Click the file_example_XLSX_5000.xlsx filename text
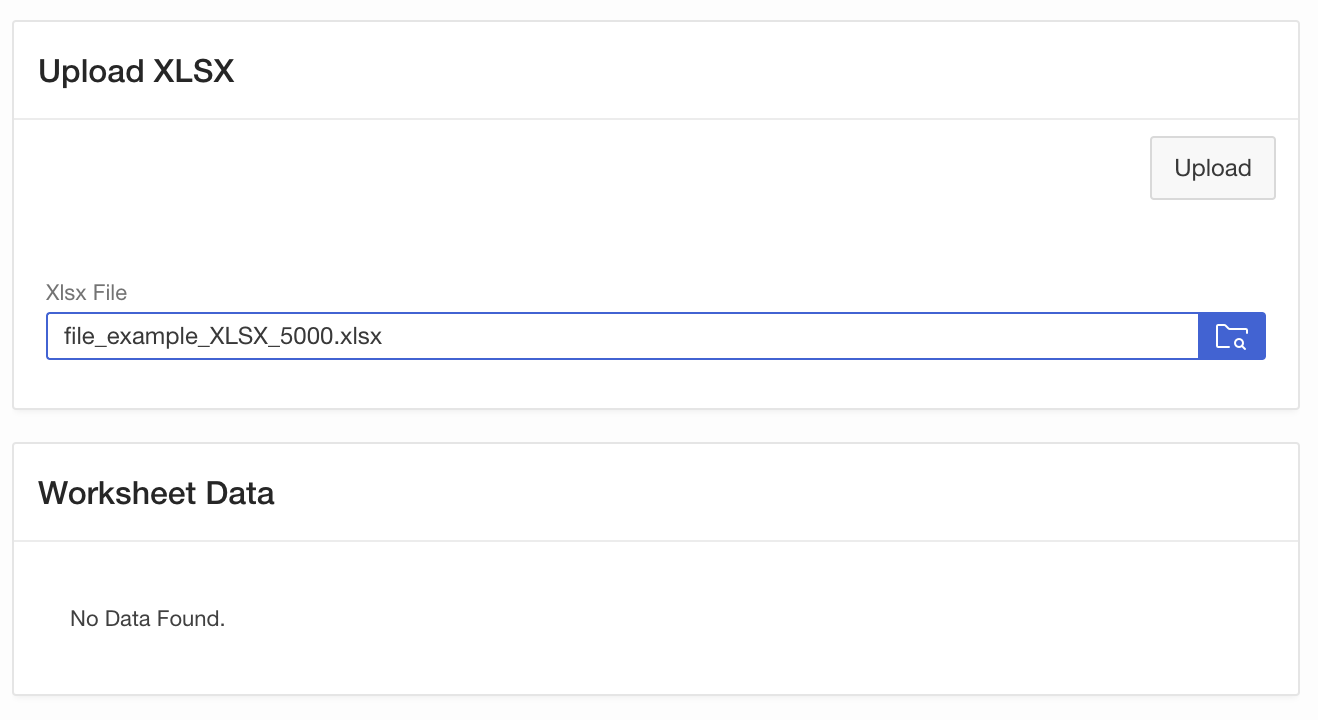This screenshot has width=1318, height=720. [222, 336]
